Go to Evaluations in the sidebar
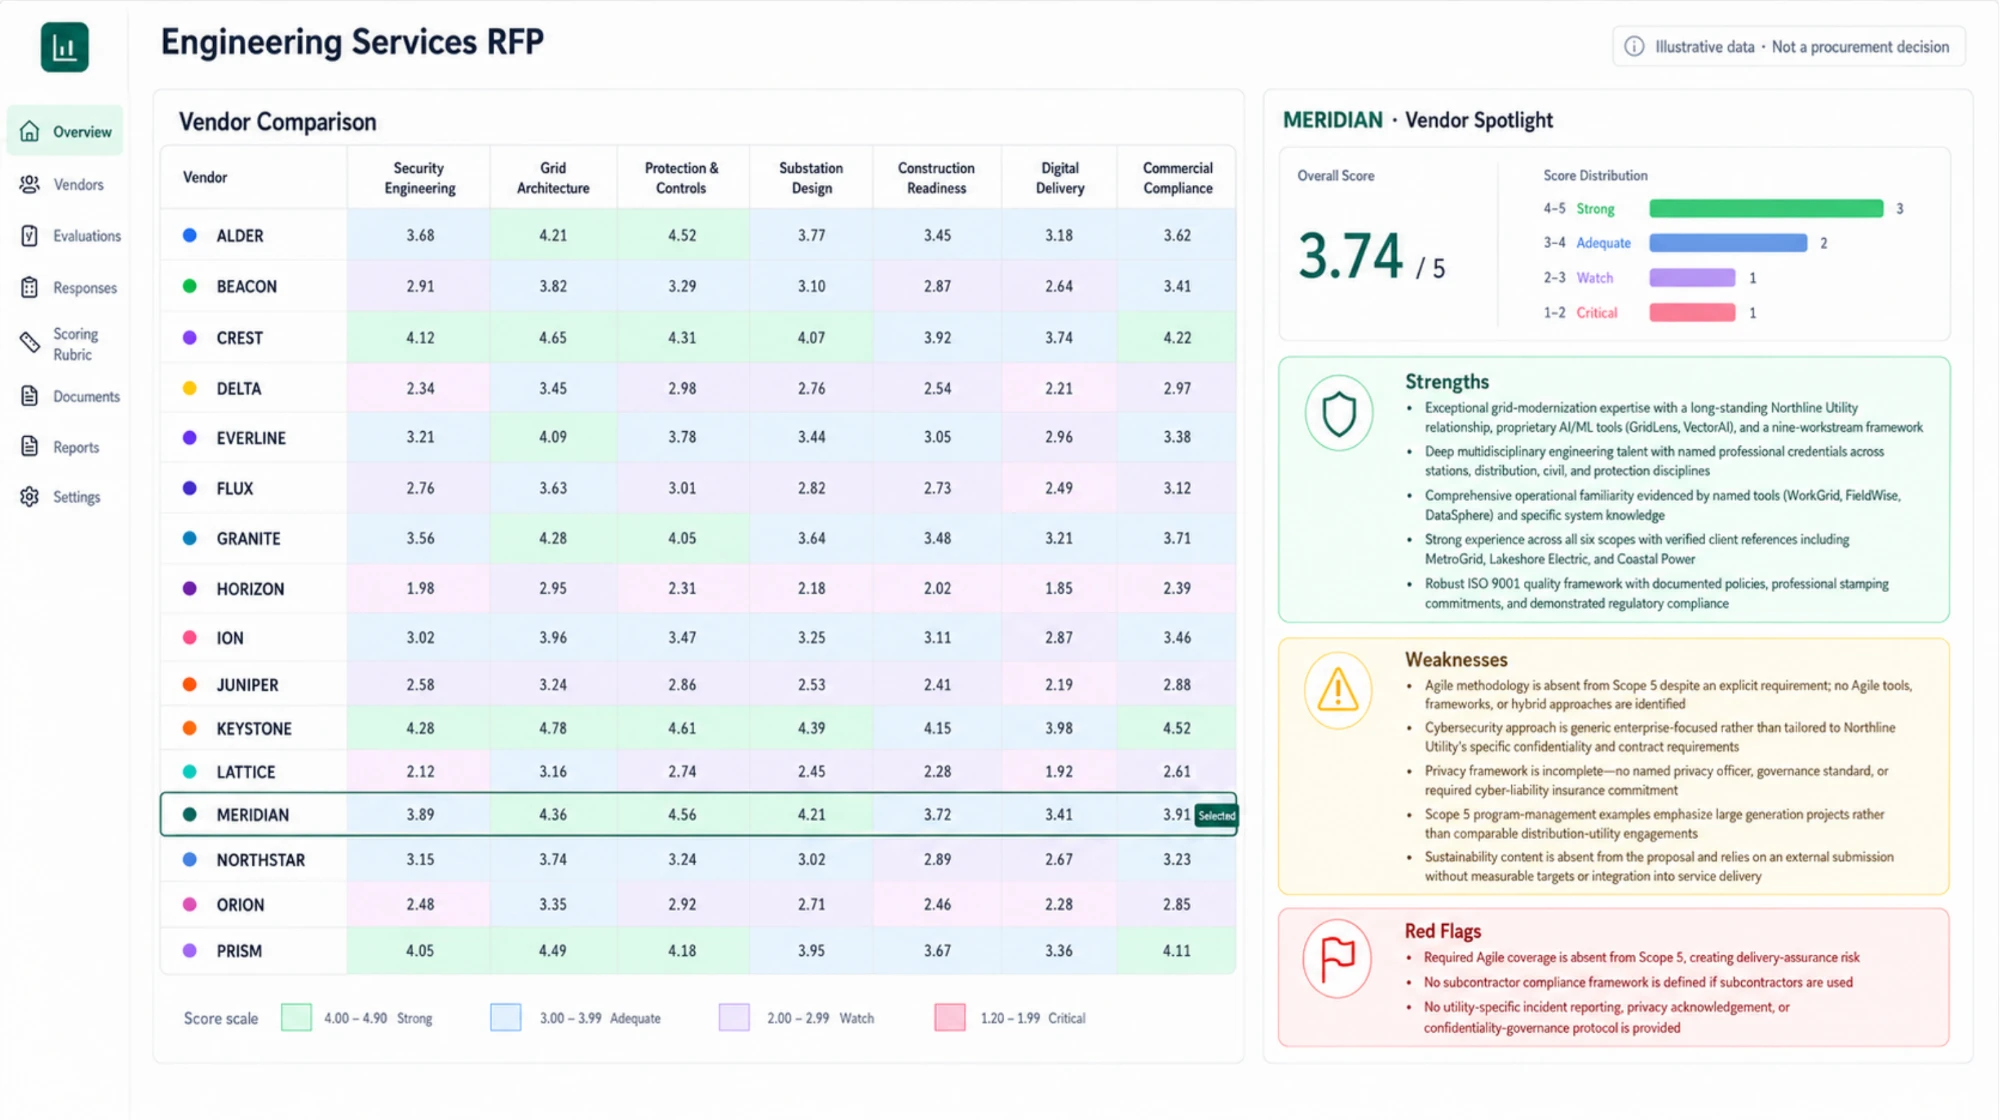The width and height of the screenshot is (2000, 1120). coord(65,236)
